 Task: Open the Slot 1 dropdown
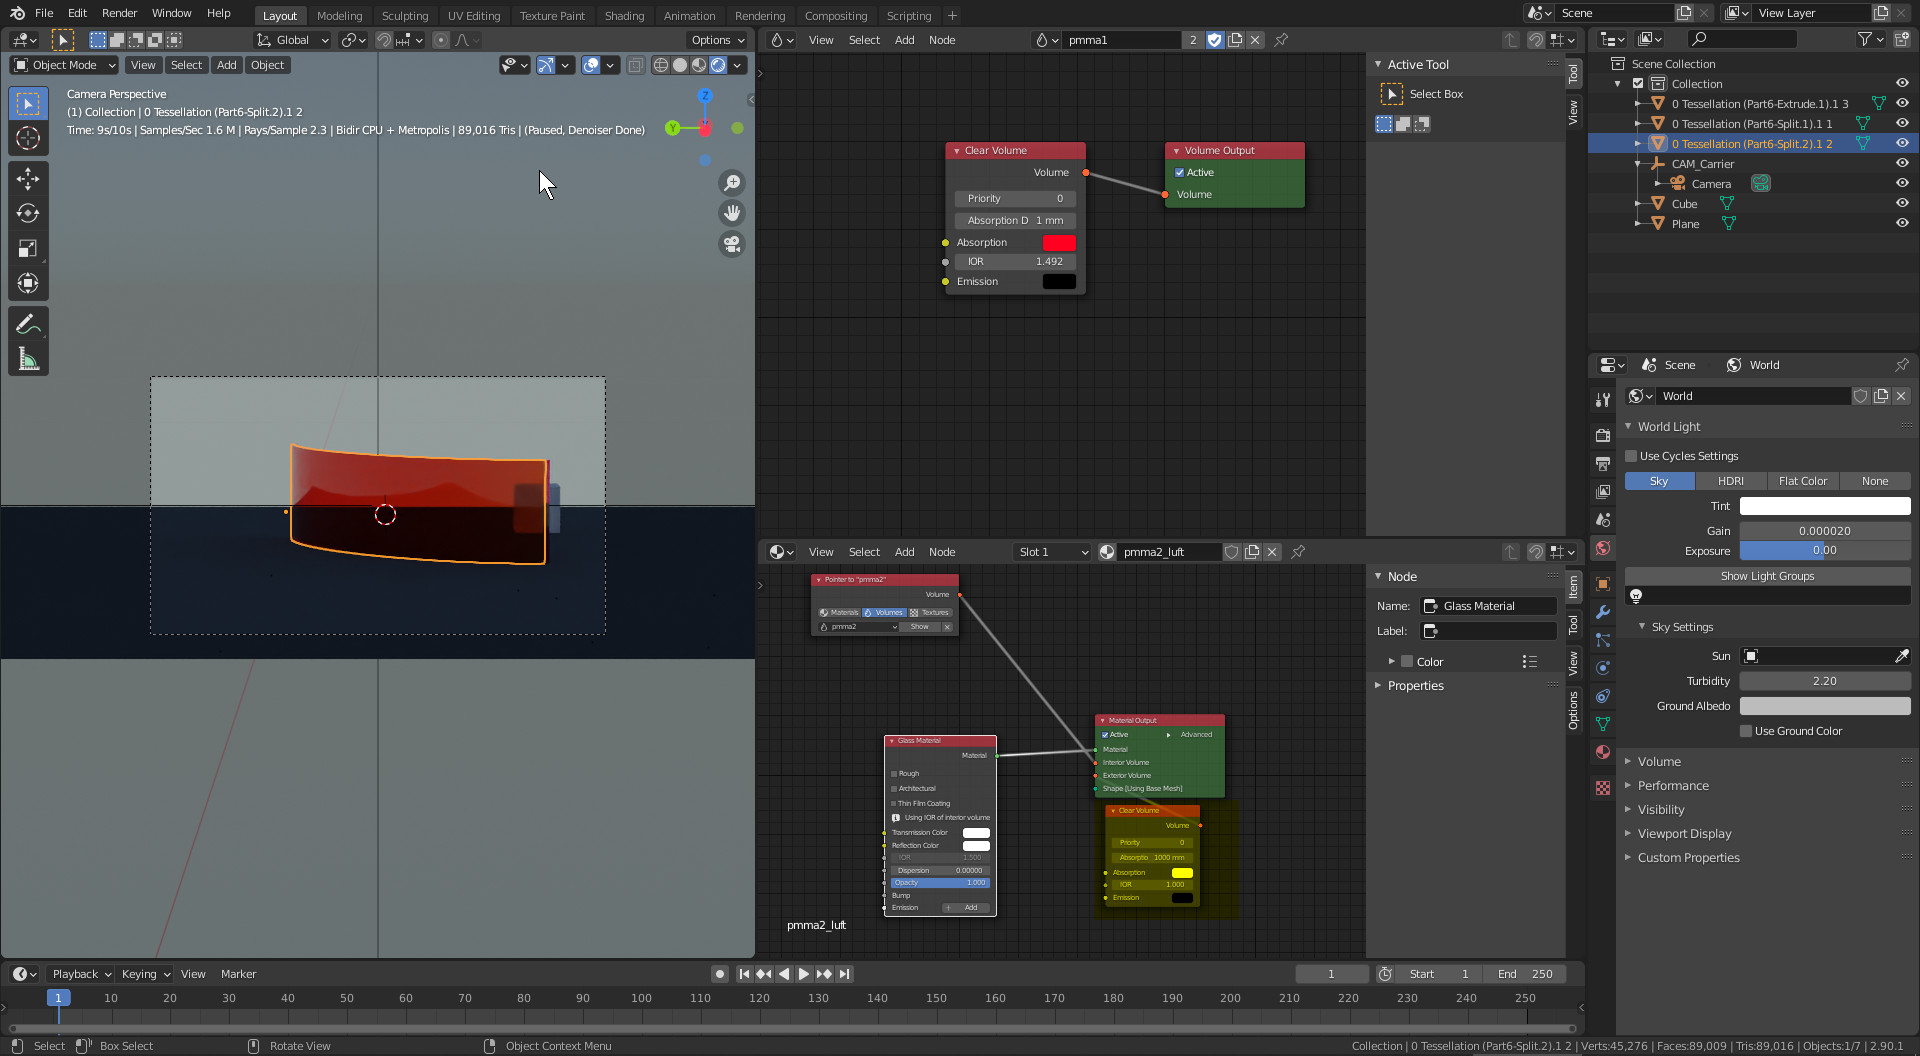[x=1051, y=552]
